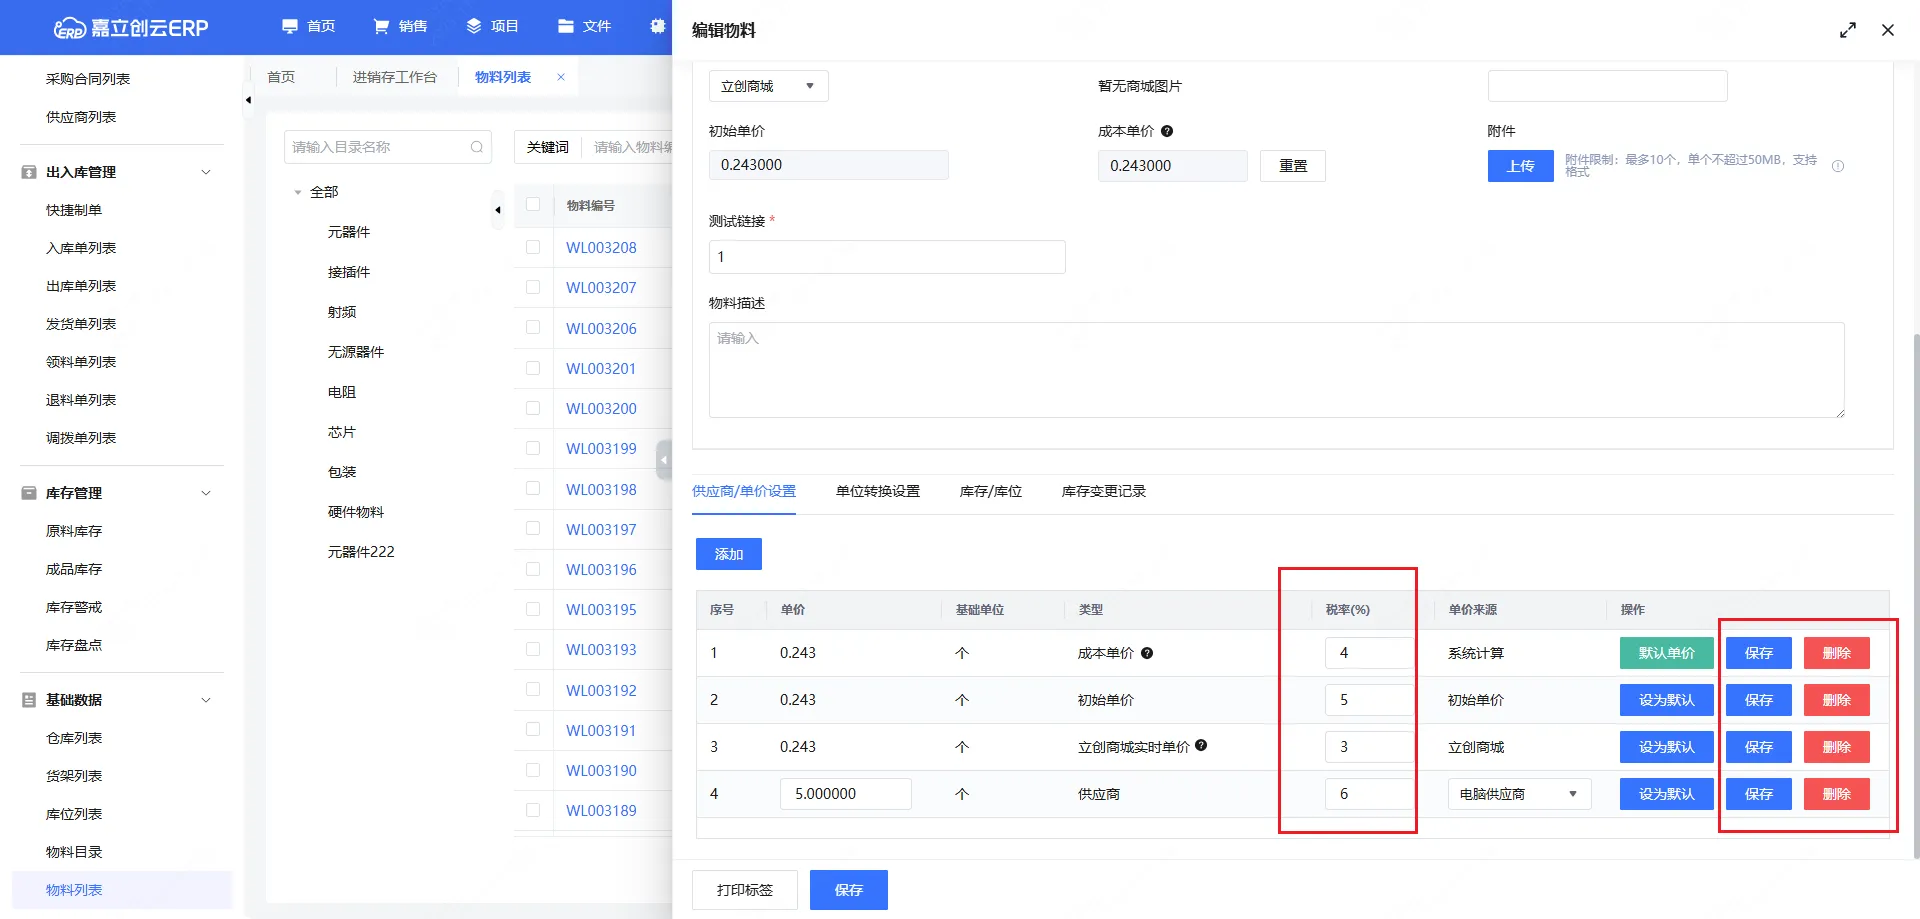Switch to the 单位转换设置 tab
The image size is (1920, 919).
877,491
